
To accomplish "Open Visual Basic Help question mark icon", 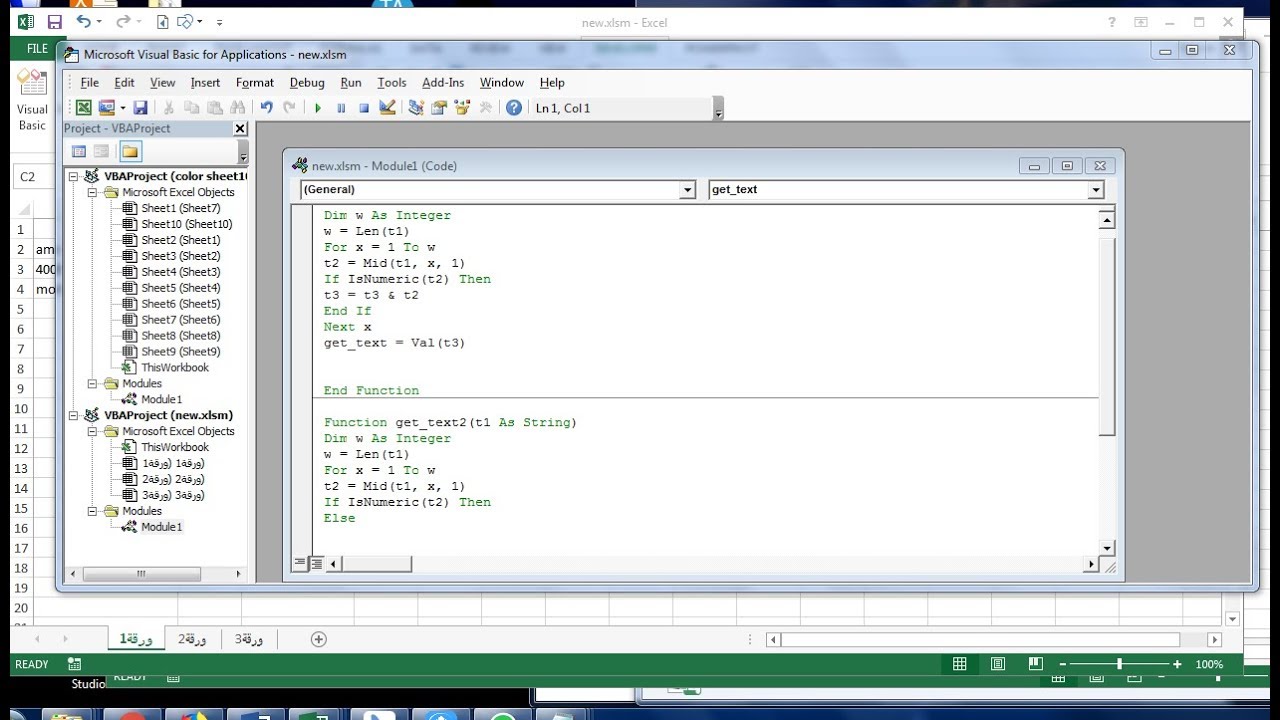I will point(514,108).
